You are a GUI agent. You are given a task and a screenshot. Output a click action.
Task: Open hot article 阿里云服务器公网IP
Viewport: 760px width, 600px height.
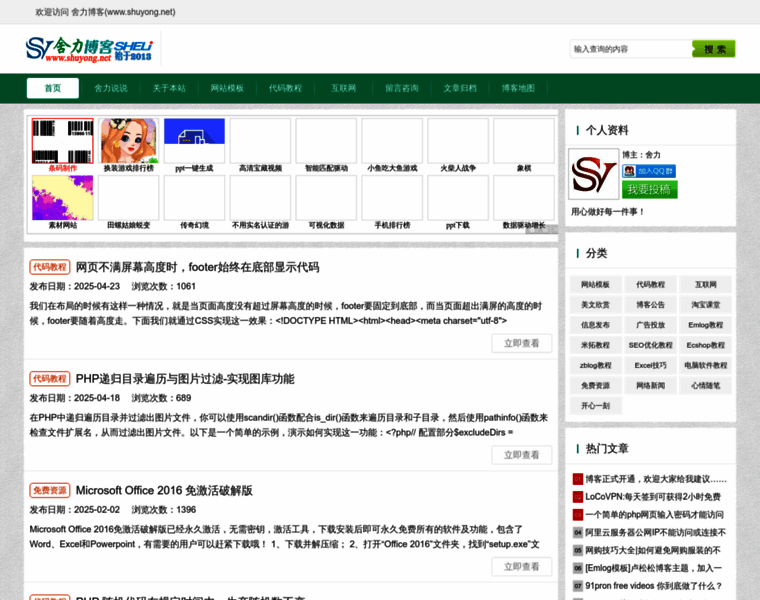655,533
